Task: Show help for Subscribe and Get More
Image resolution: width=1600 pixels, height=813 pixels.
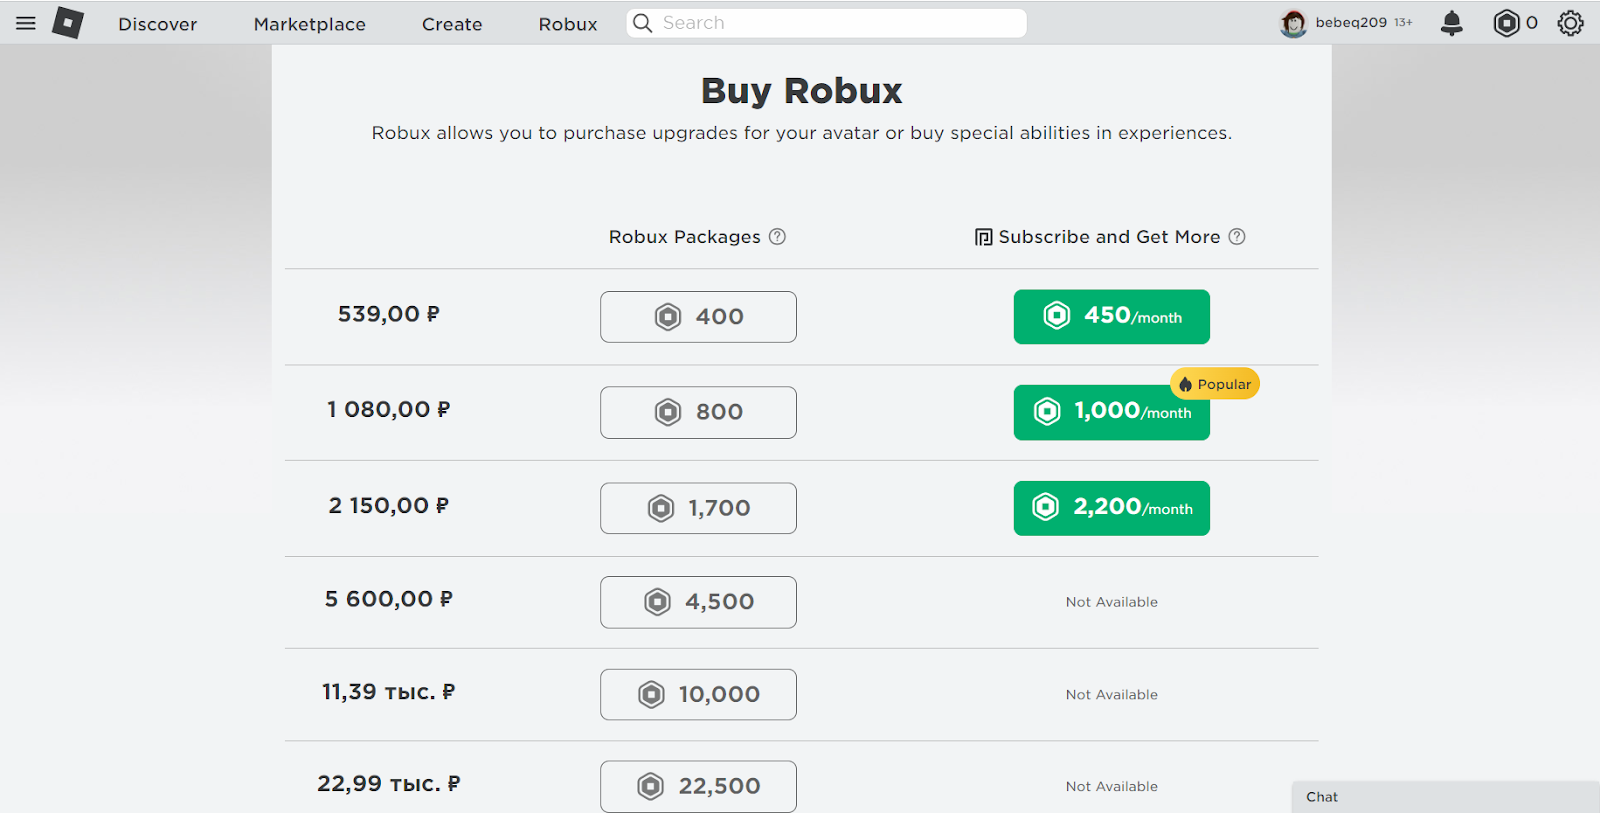Action: coord(1237,237)
